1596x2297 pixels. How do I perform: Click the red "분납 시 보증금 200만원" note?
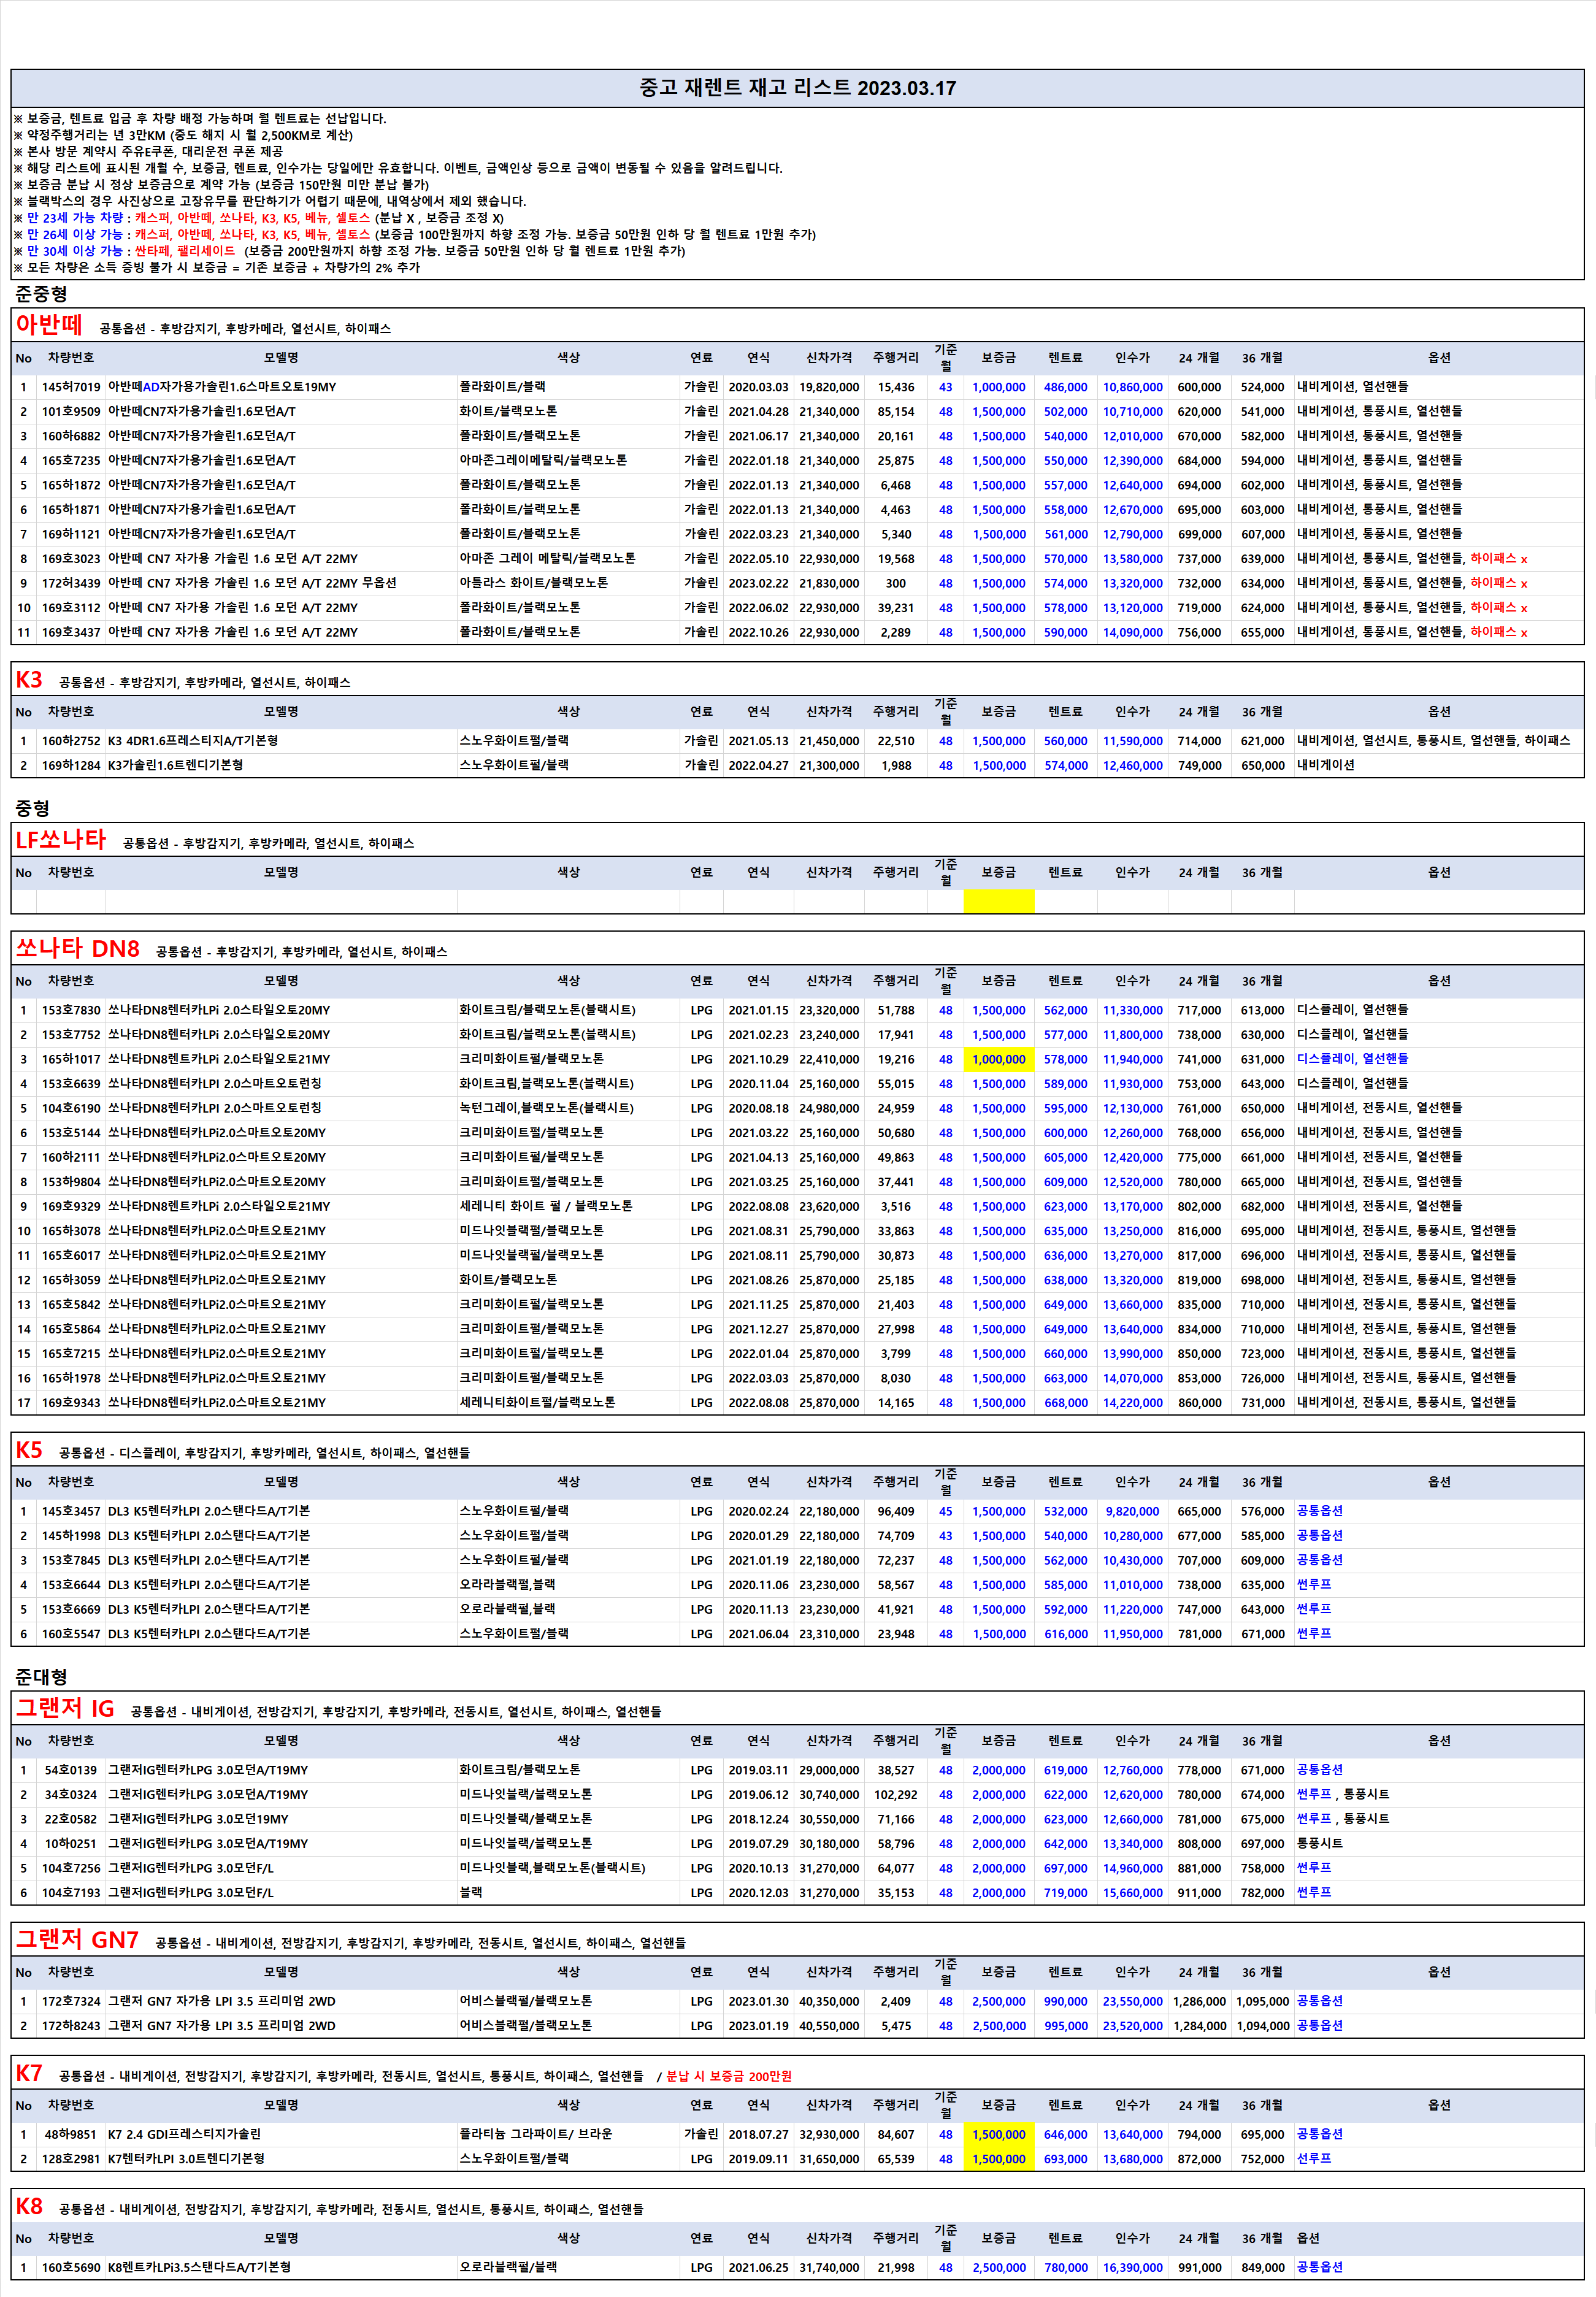728,2076
